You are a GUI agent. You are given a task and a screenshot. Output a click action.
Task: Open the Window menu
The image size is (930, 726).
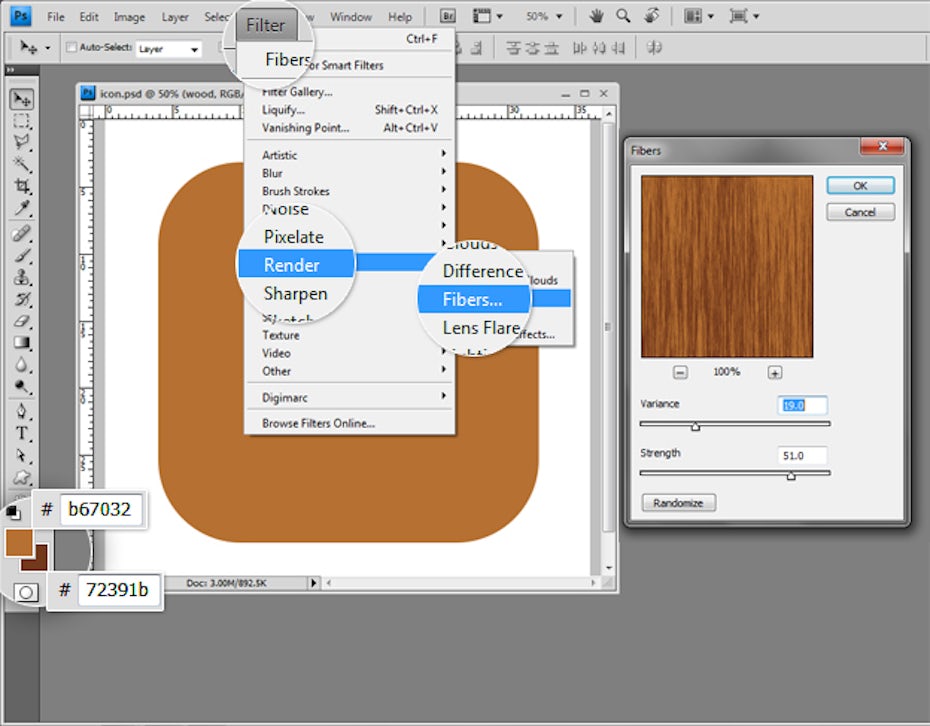pyautogui.click(x=350, y=17)
